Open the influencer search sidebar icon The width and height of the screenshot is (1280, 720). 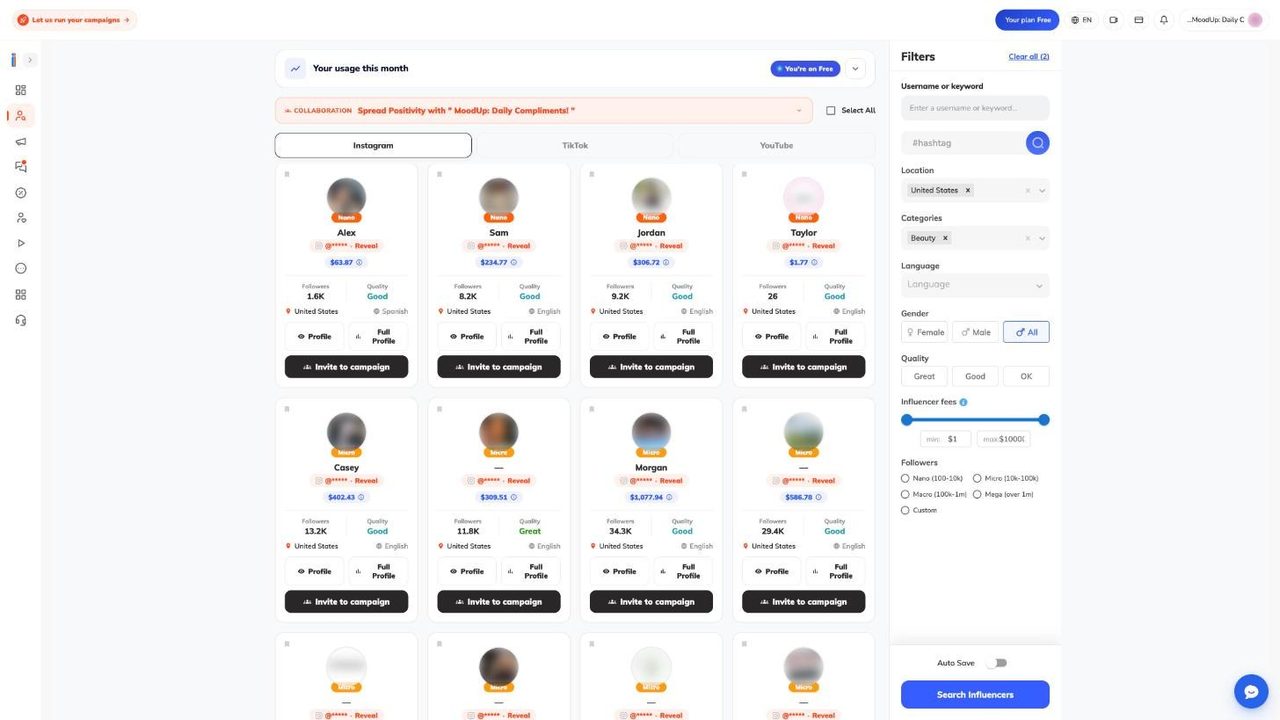[x=20, y=116]
